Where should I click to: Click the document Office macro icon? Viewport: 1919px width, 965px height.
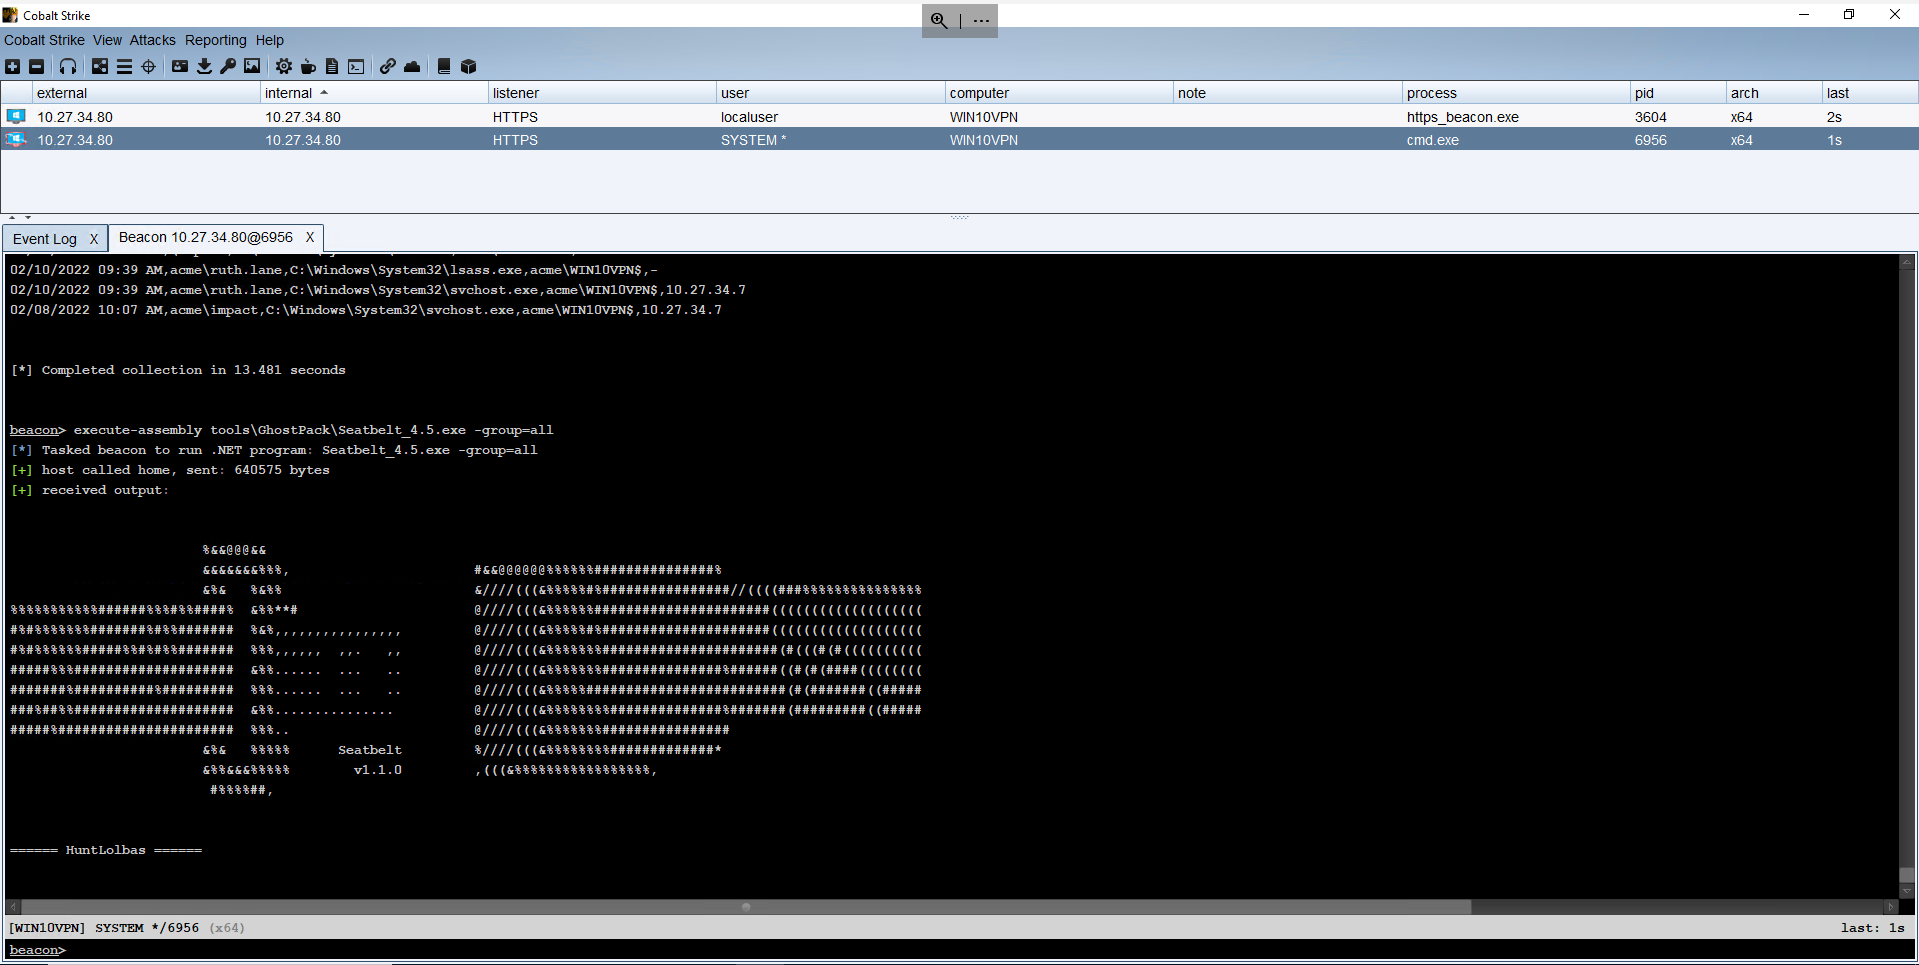pyautogui.click(x=332, y=66)
